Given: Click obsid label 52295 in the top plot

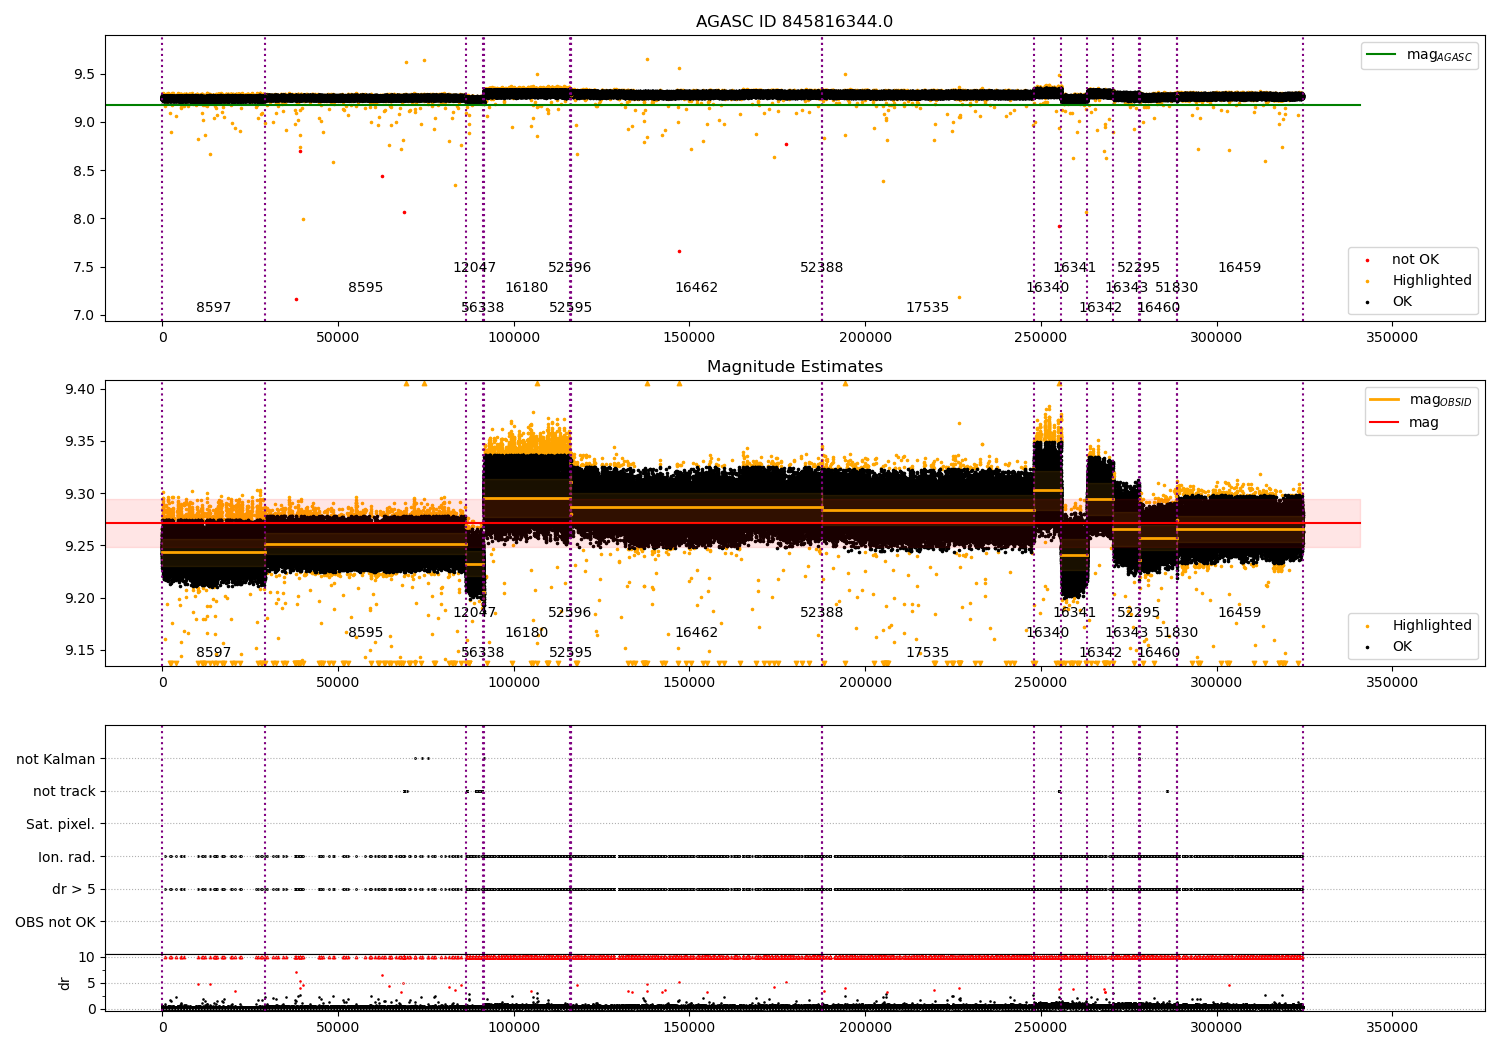Looking at the screenshot, I should (1138, 268).
